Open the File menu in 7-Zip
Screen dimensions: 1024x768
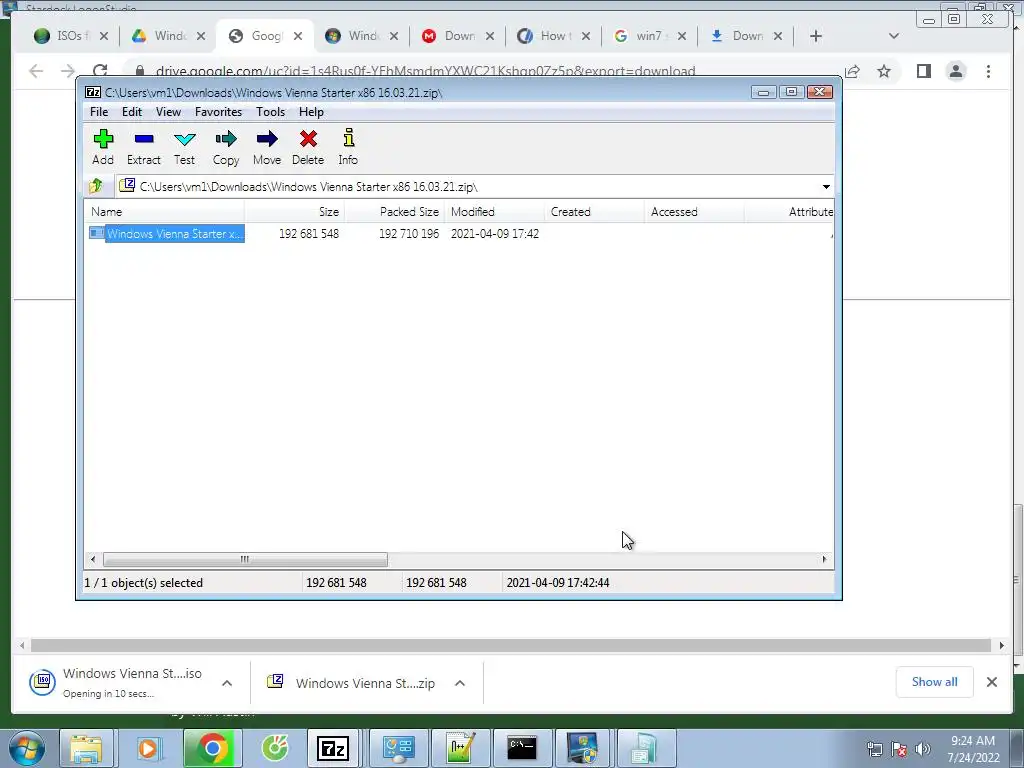[99, 112]
